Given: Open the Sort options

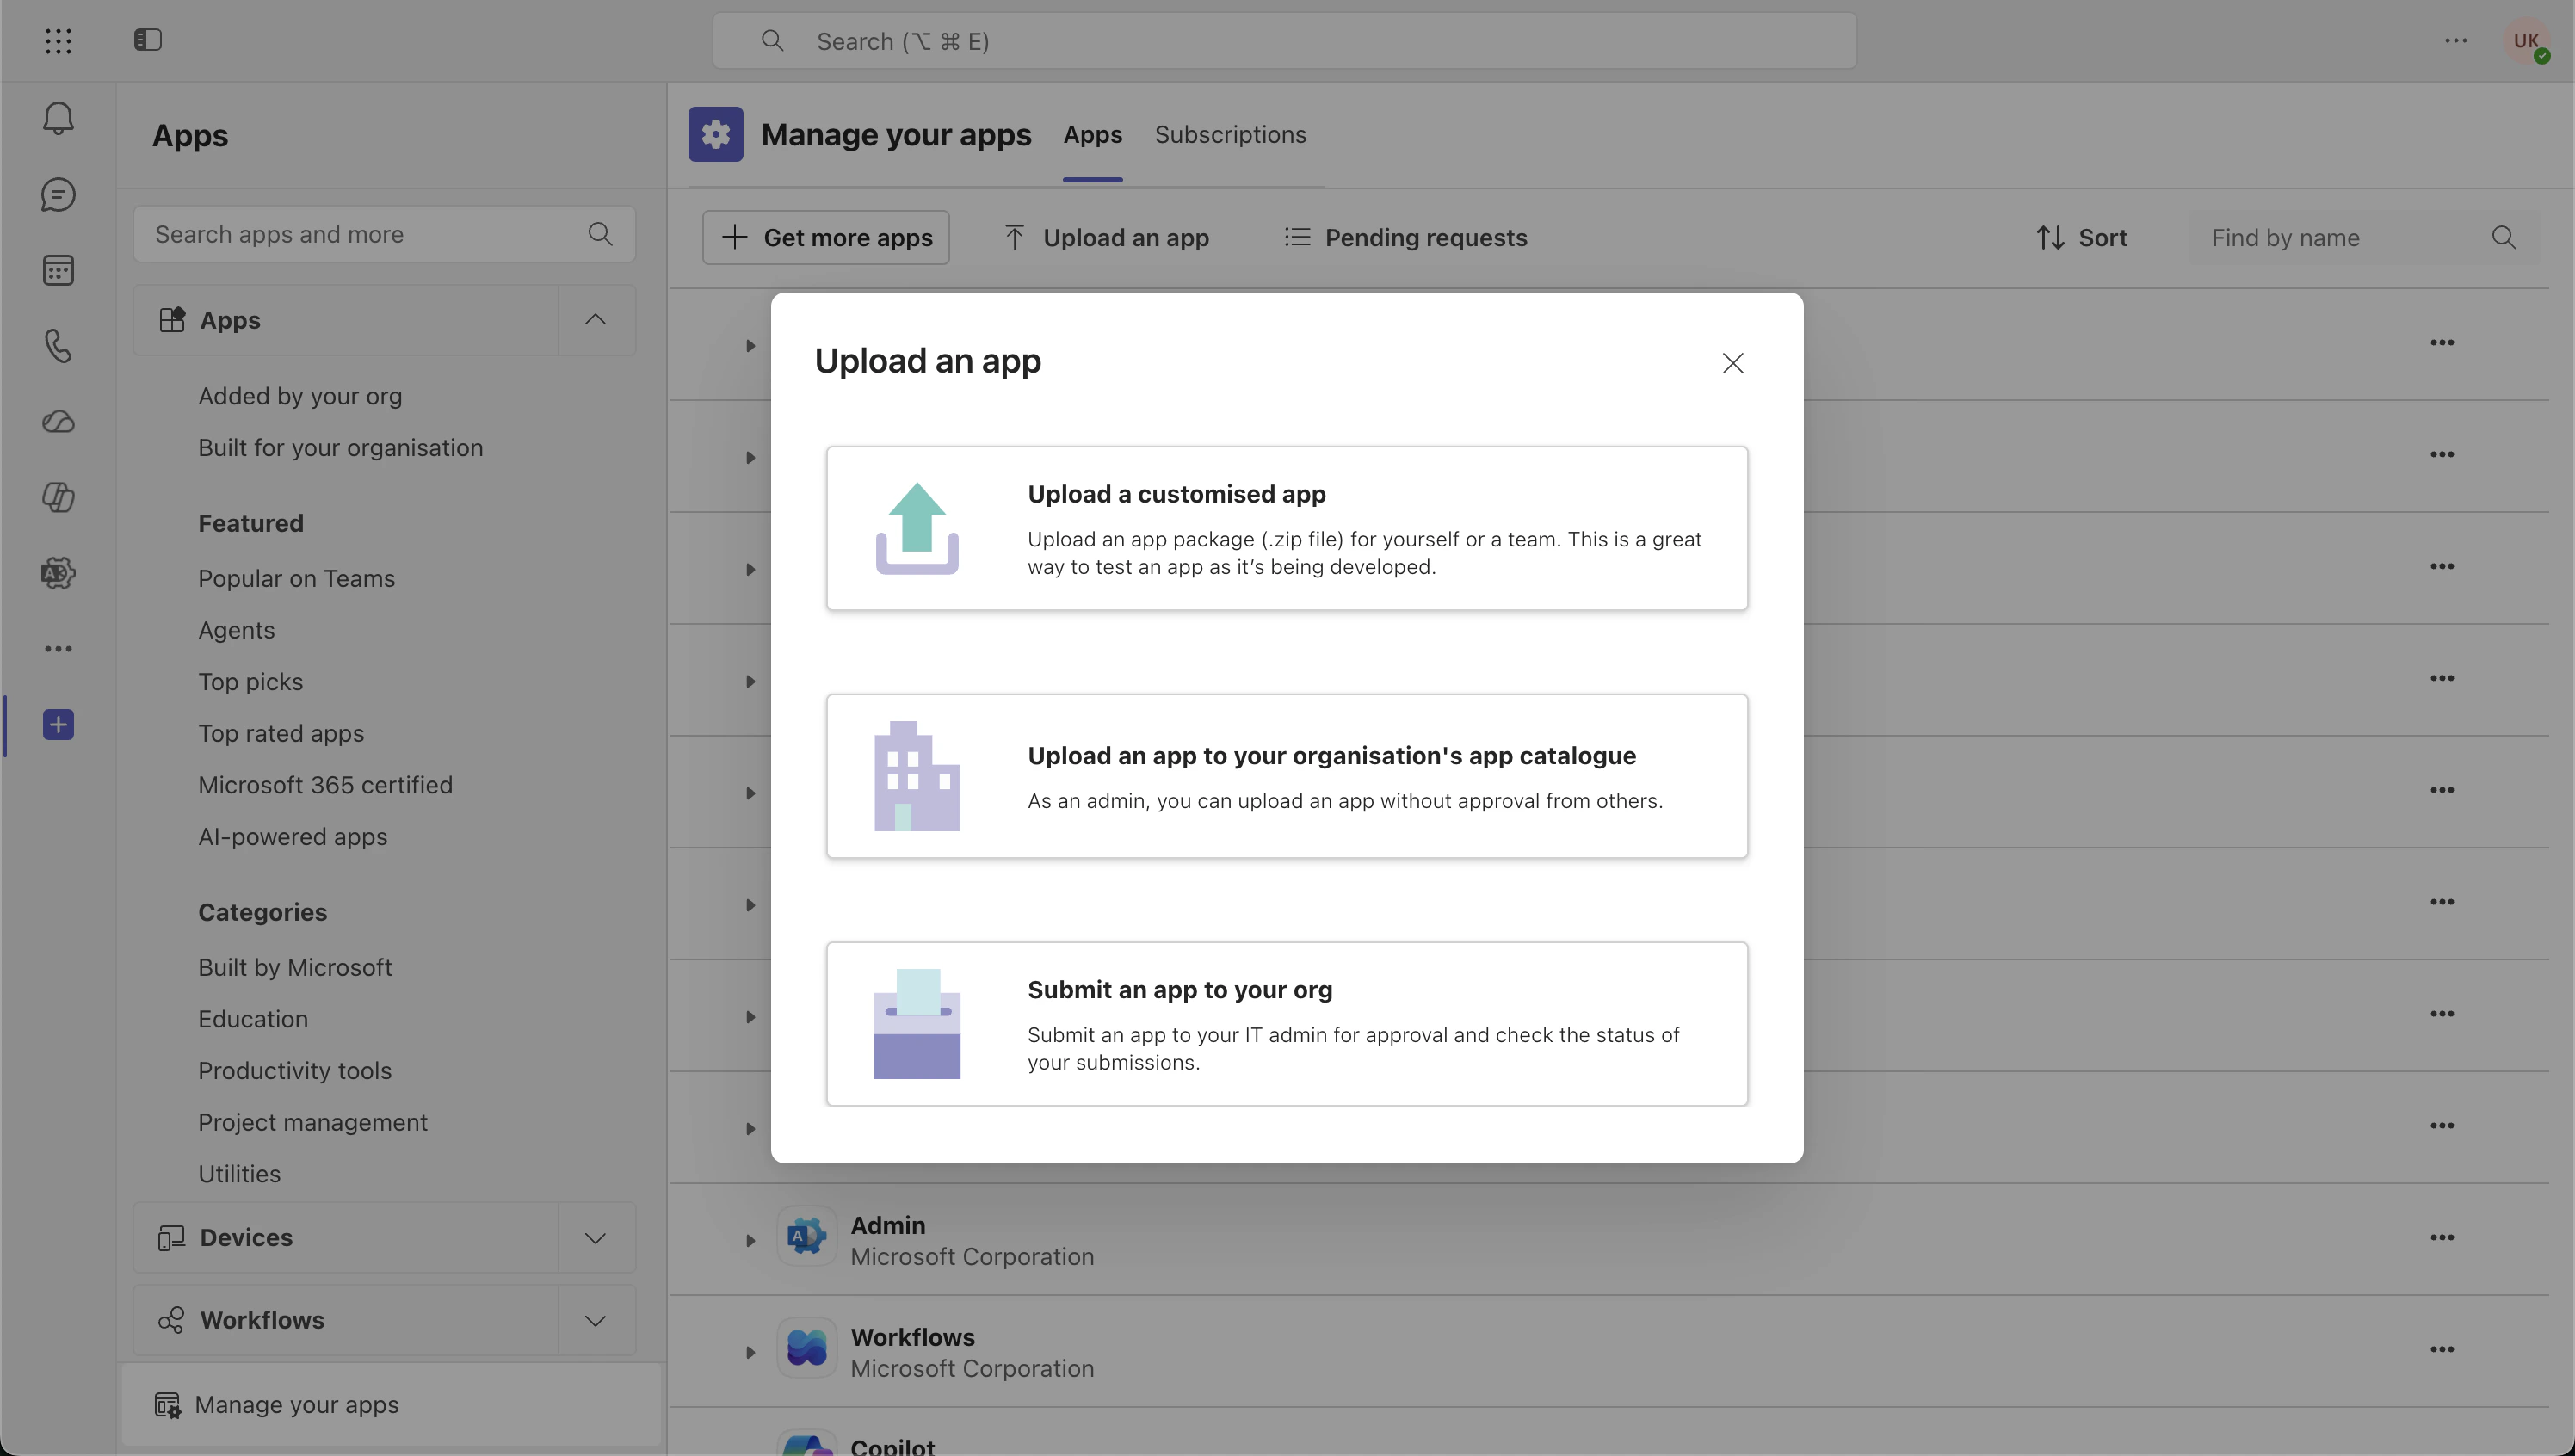Looking at the screenshot, I should pos(2081,238).
